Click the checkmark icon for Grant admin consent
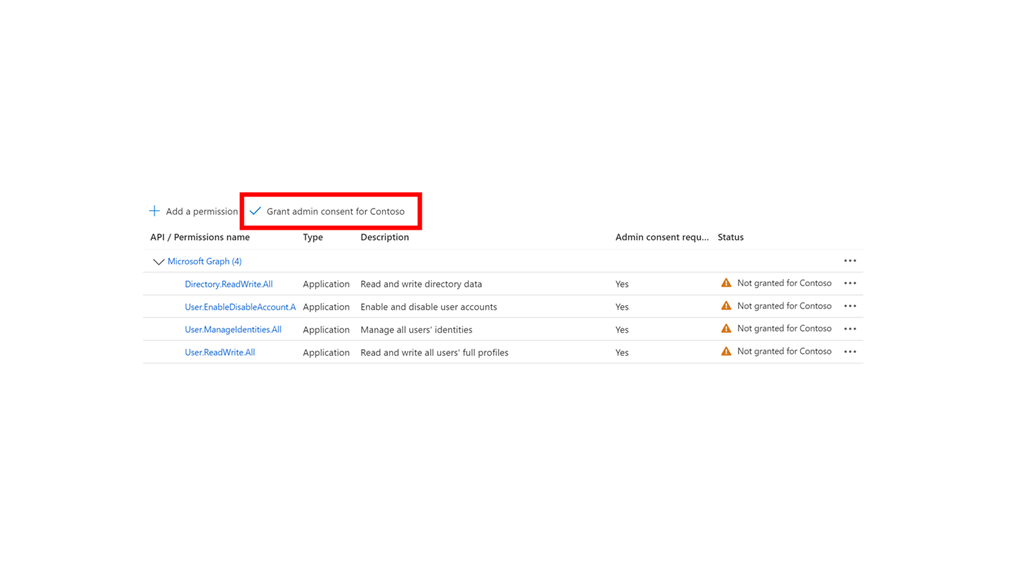This screenshot has width=1024, height=576. coord(255,211)
